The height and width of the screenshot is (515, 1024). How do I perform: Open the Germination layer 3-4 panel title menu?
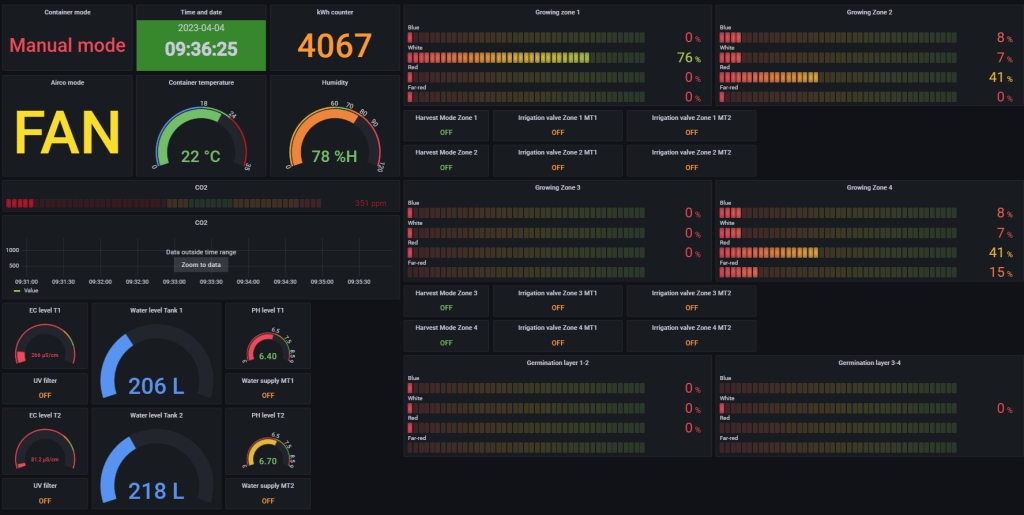click(869, 362)
